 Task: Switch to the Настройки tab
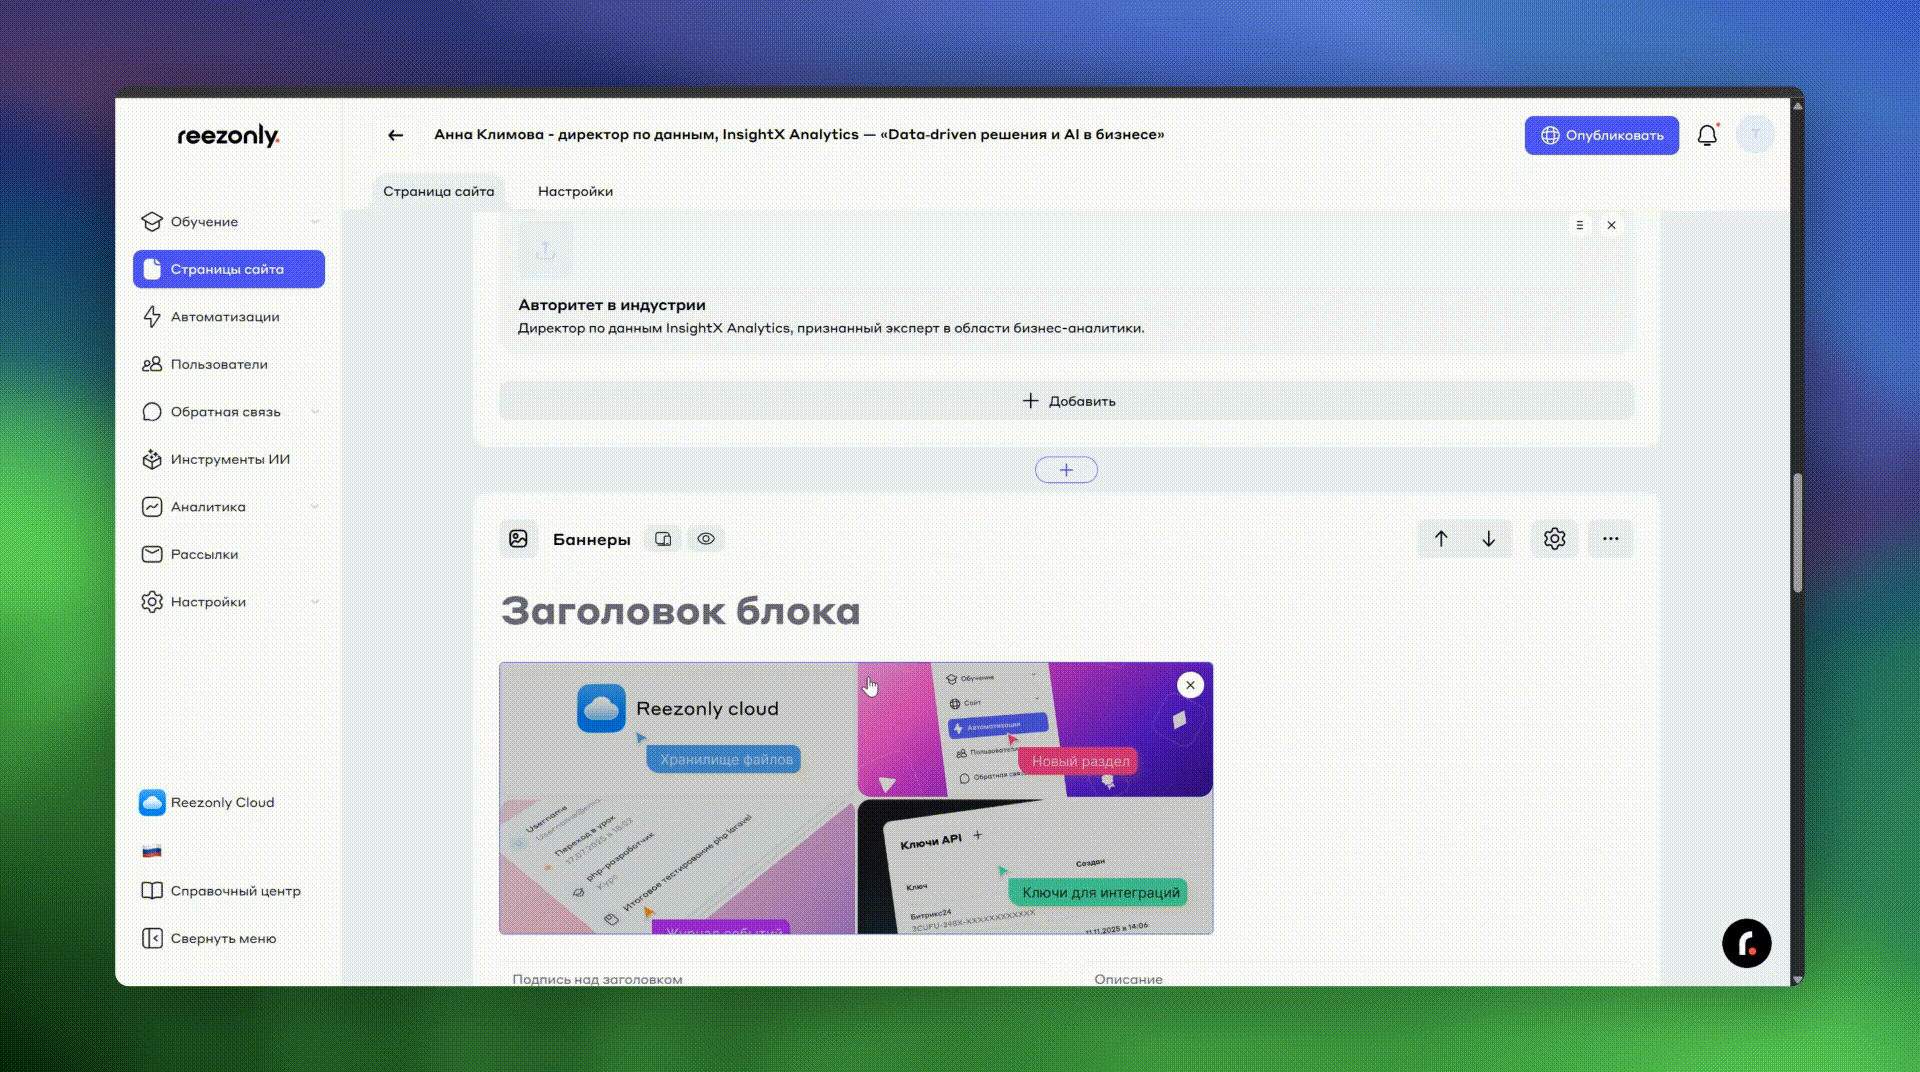pyautogui.click(x=575, y=191)
